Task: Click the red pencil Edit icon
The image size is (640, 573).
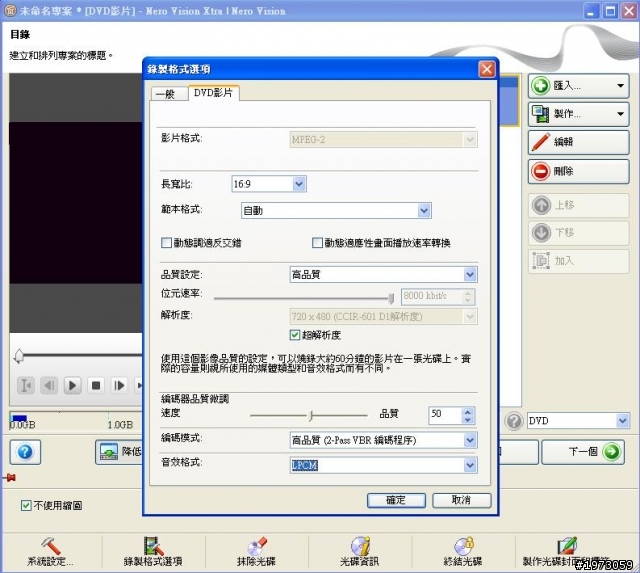Action: point(541,142)
